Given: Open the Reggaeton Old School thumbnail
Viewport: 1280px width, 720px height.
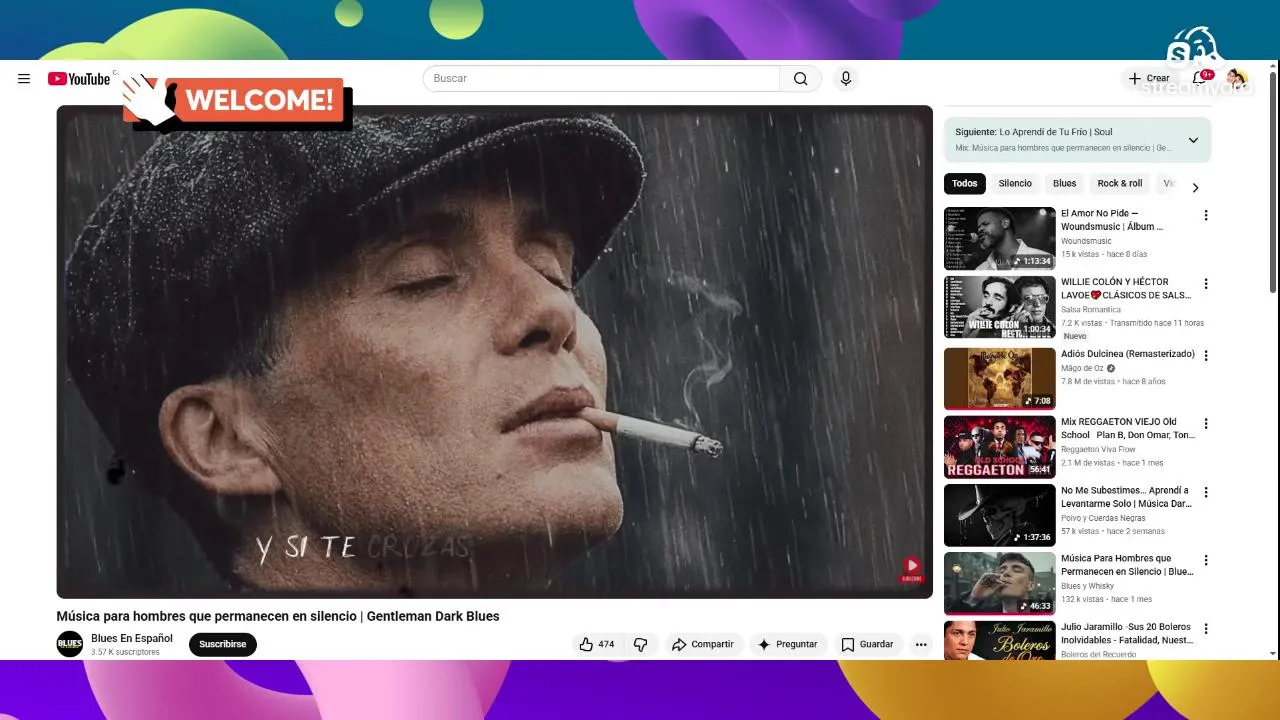Looking at the screenshot, I should tap(1000, 447).
